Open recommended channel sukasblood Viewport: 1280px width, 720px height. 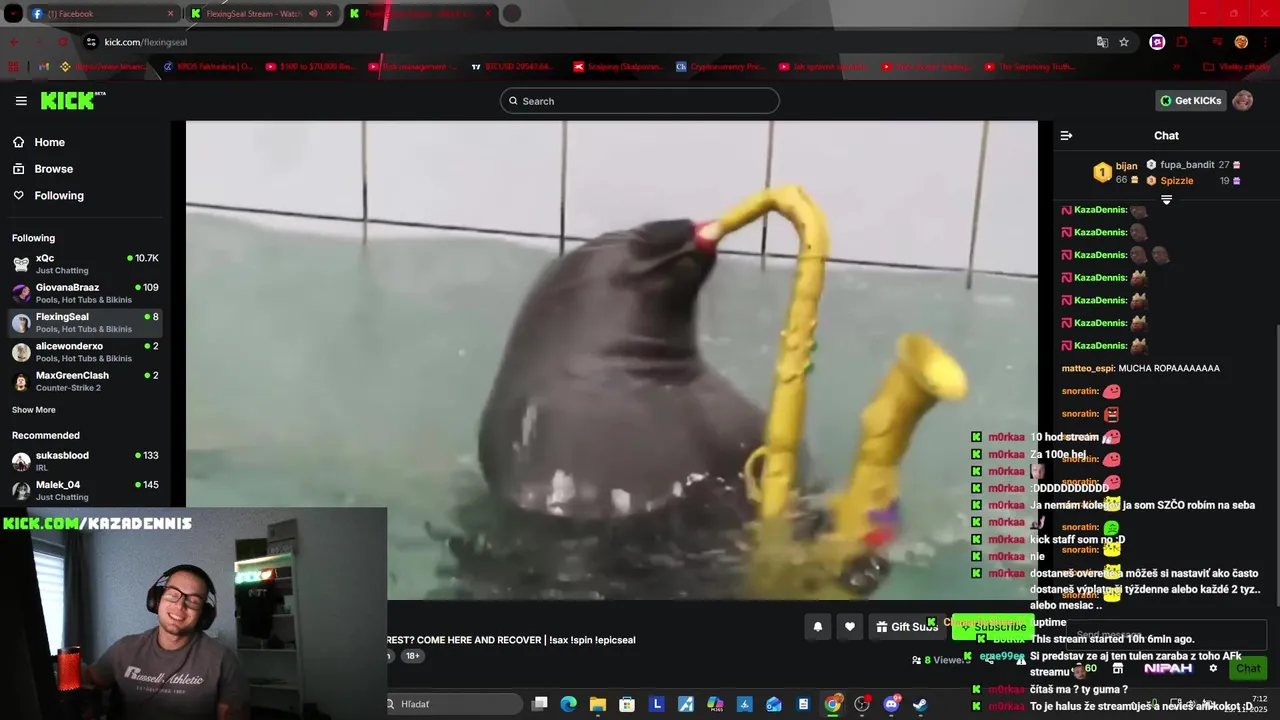[85, 461]
